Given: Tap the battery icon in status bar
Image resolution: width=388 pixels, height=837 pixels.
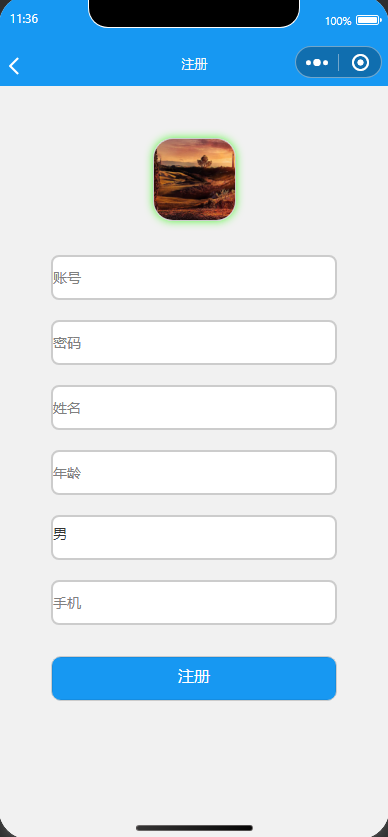Looking at the screenshot, I should pyautogui.click(x=368, y=20).
